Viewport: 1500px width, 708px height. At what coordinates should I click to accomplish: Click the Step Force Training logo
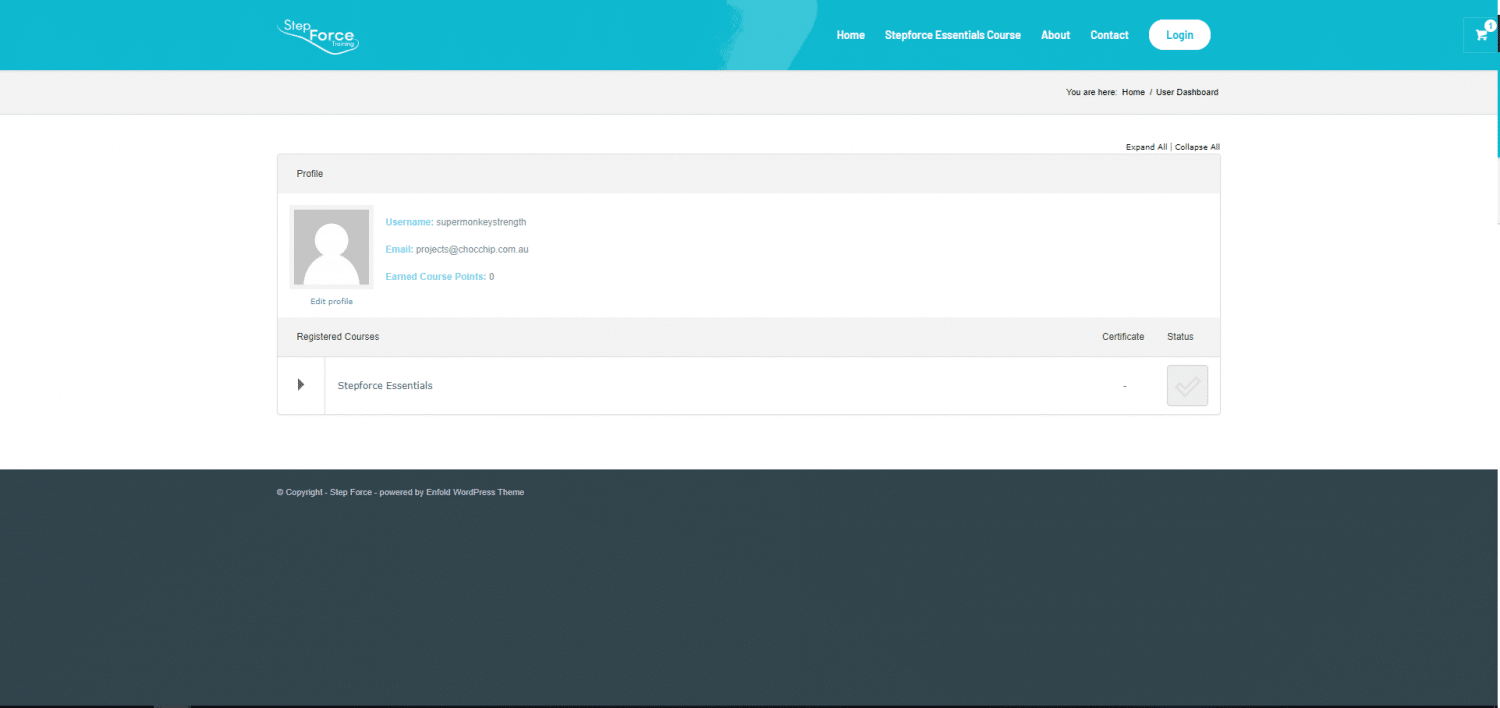[x=317, y=35]
